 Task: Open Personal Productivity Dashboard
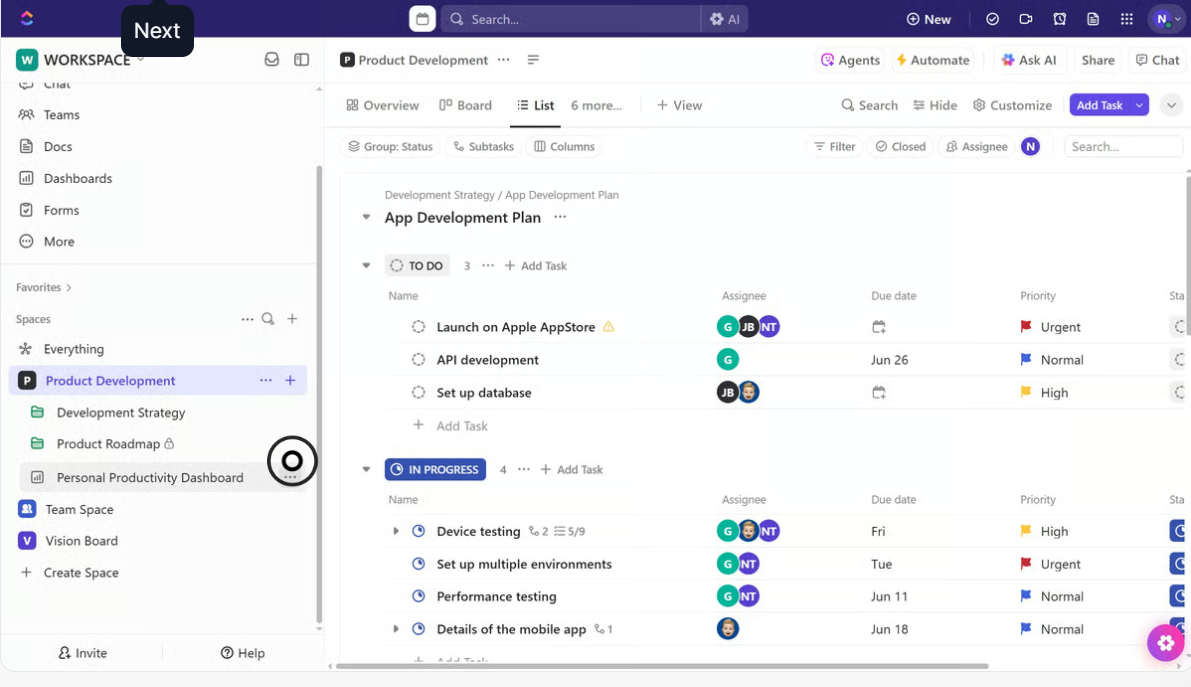(x=150, y=477)
